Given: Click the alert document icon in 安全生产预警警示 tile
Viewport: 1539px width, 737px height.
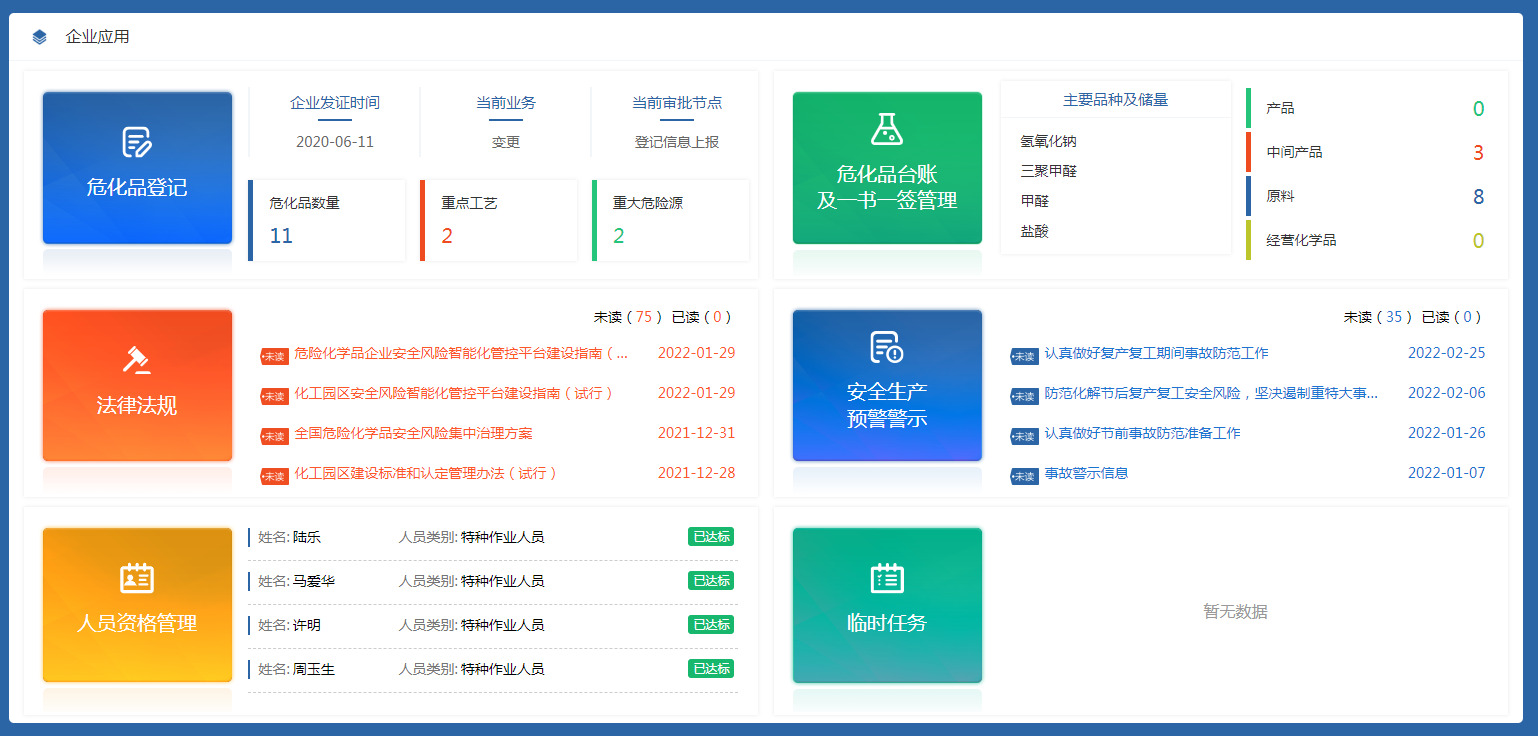Looking at the screenshot, I should point(887,347).
